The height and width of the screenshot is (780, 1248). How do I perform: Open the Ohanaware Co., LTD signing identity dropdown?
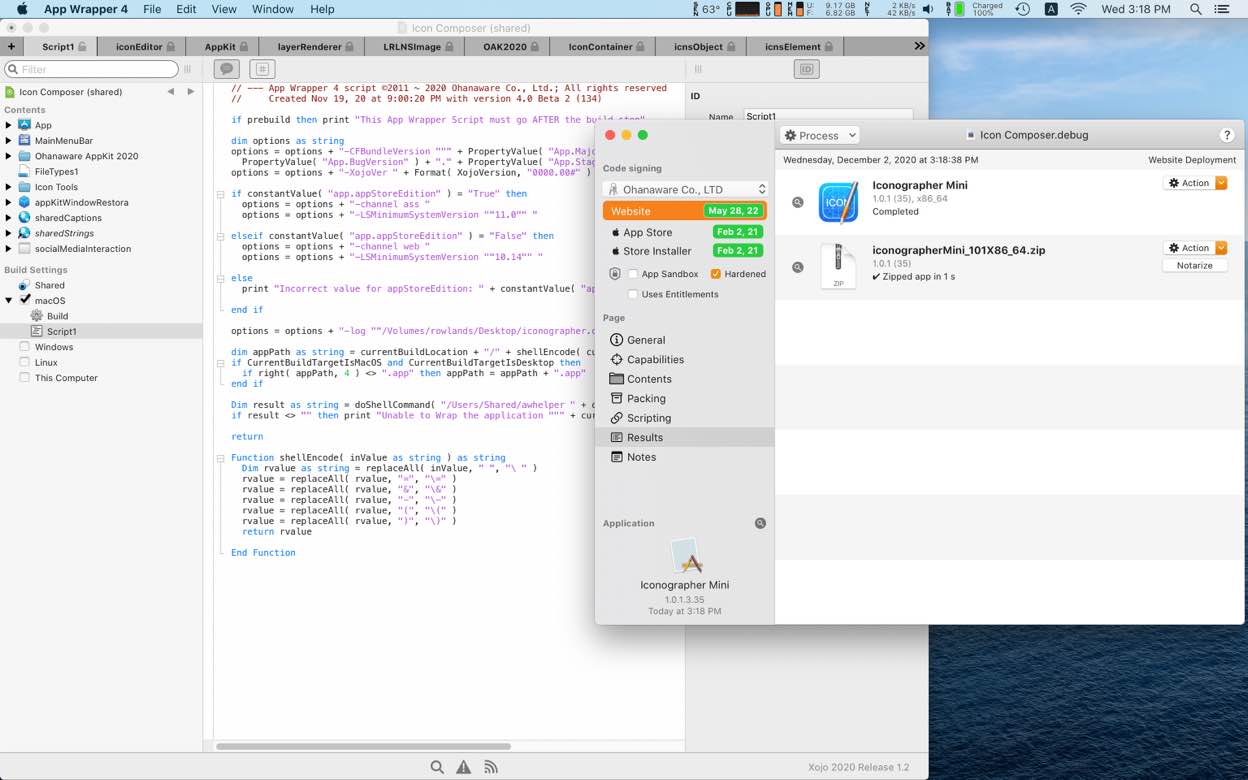tap(686, 189)
